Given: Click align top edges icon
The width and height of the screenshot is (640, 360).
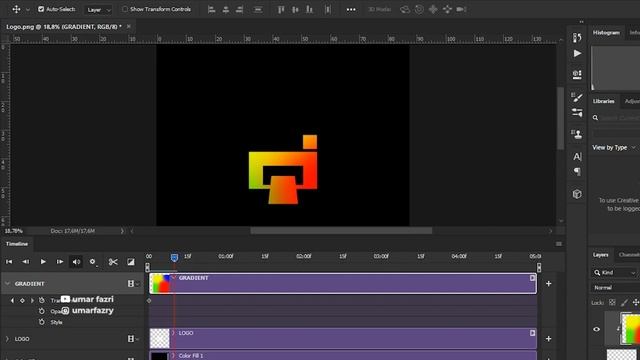Looking at the screenshot, I should (281, 9).
